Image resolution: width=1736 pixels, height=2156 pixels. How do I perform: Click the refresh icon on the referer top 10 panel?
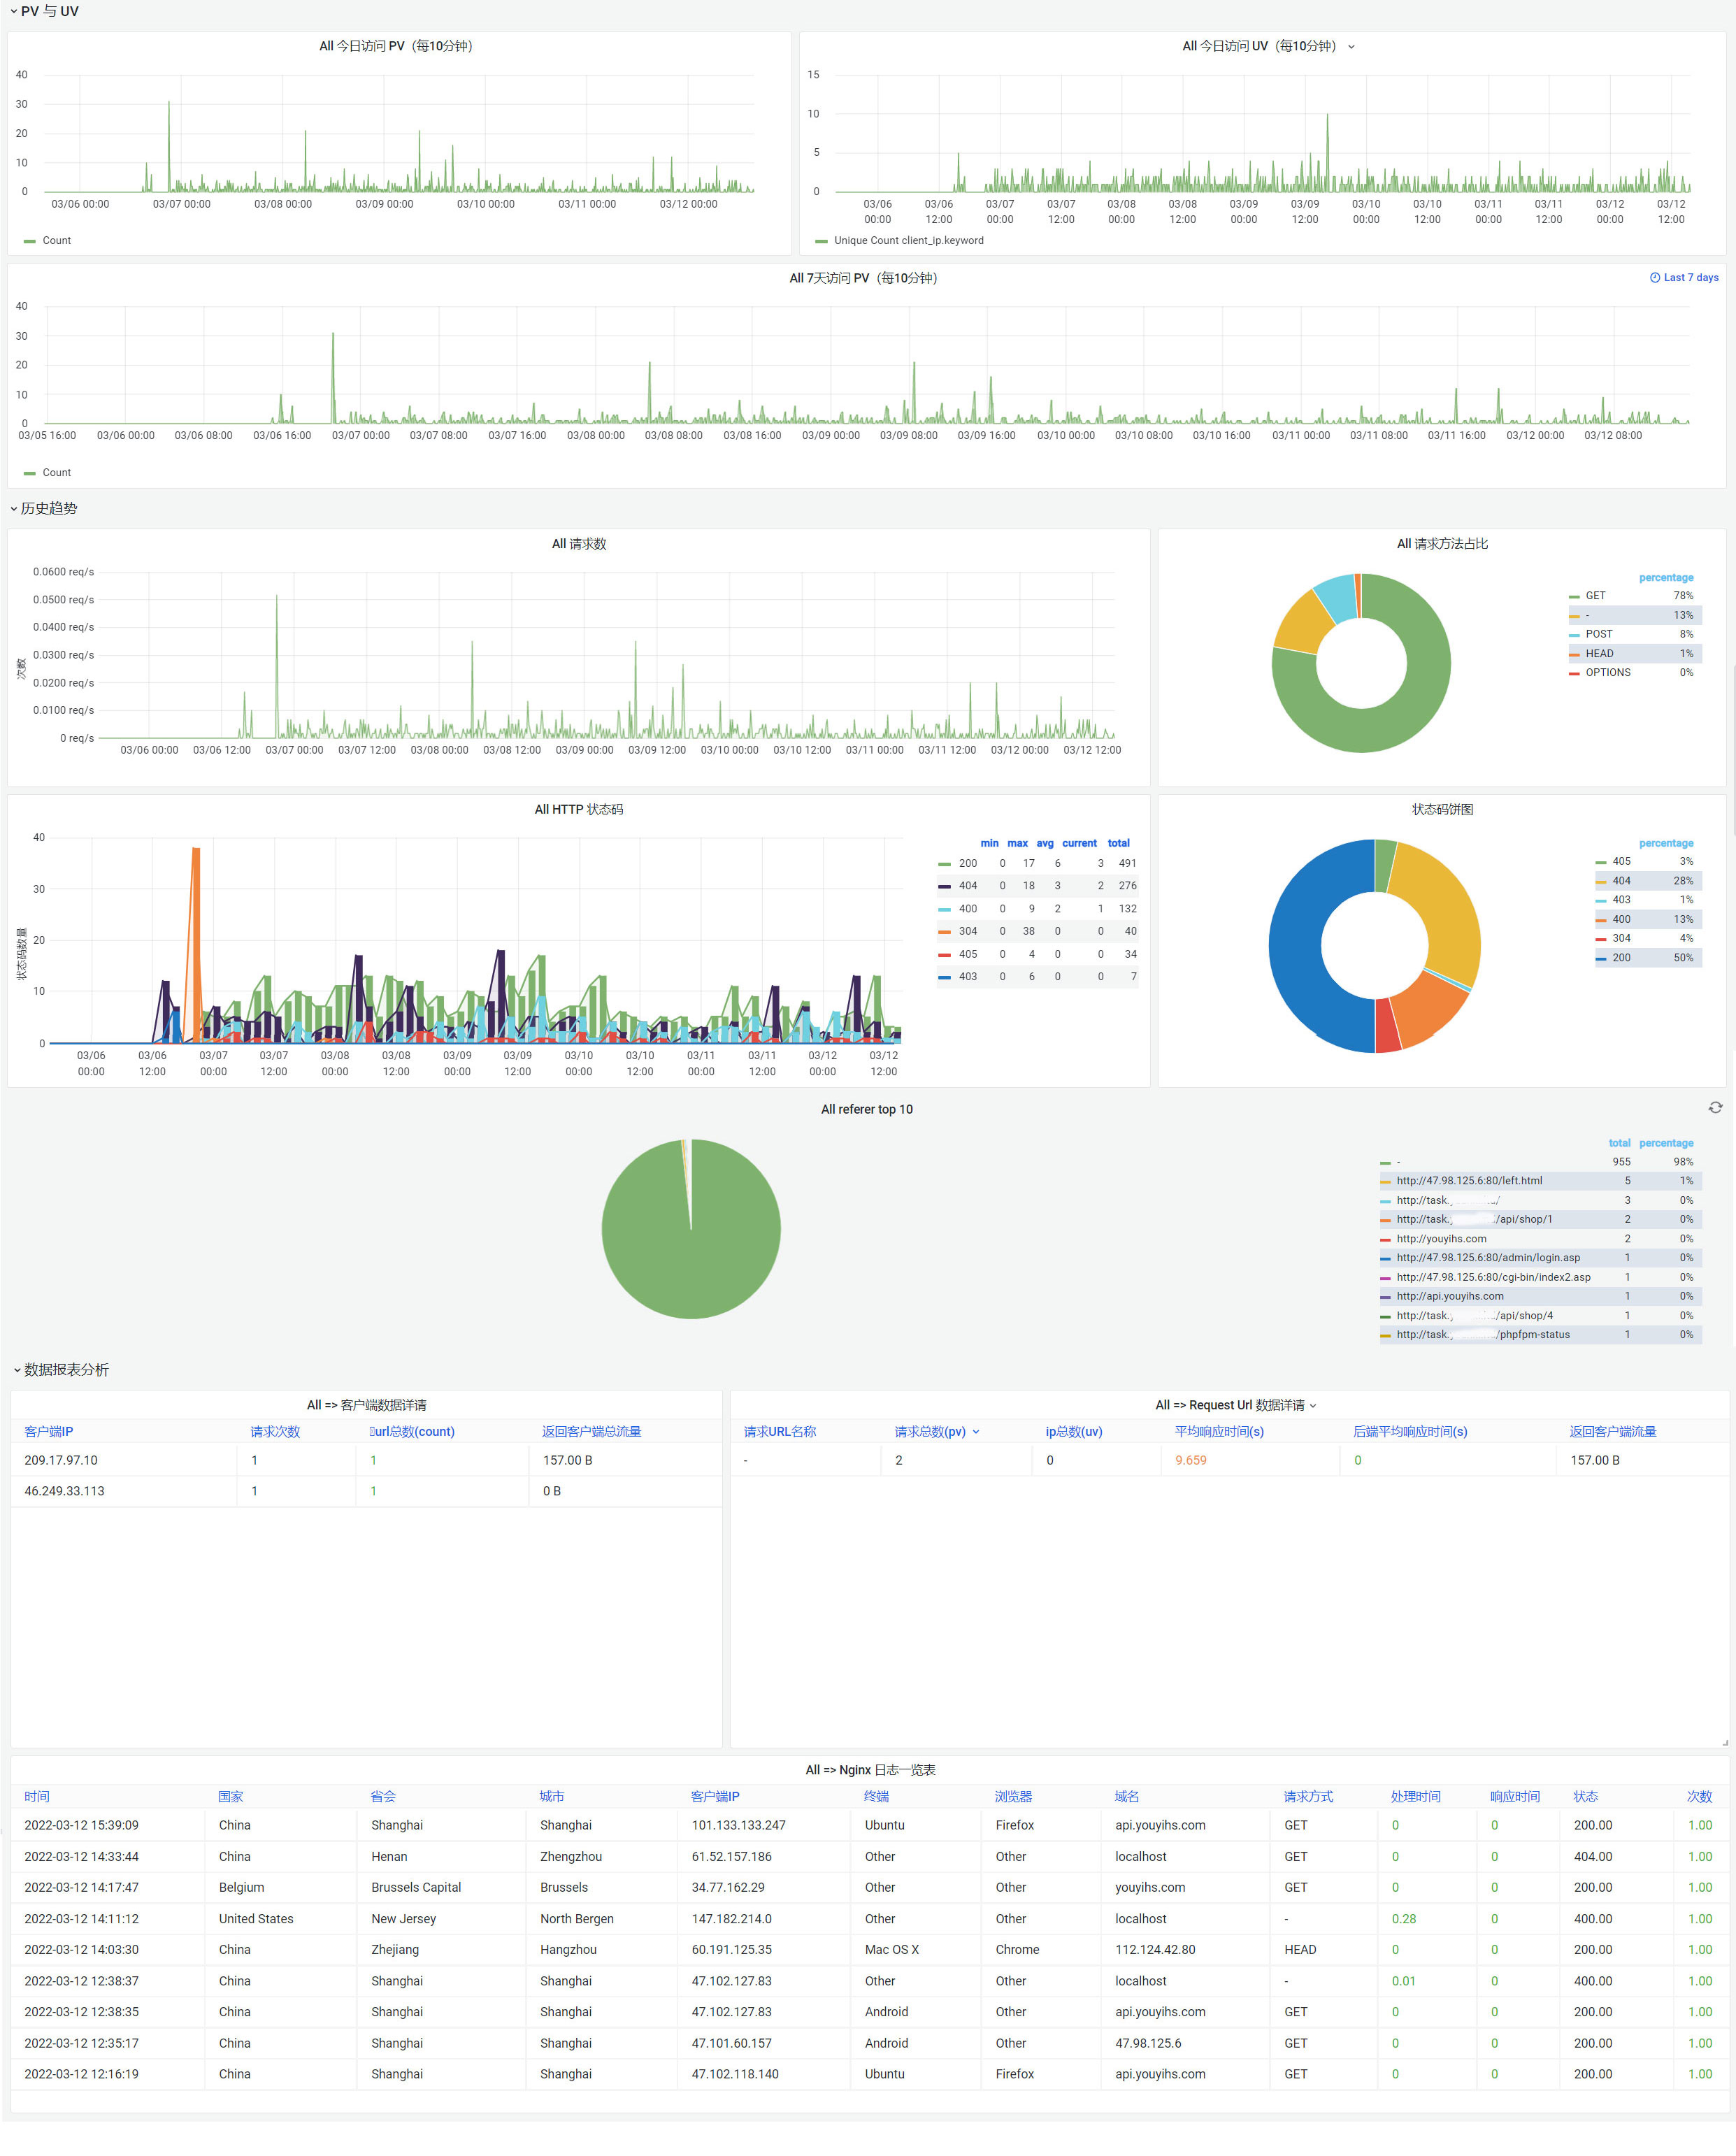(1715, 1107)
